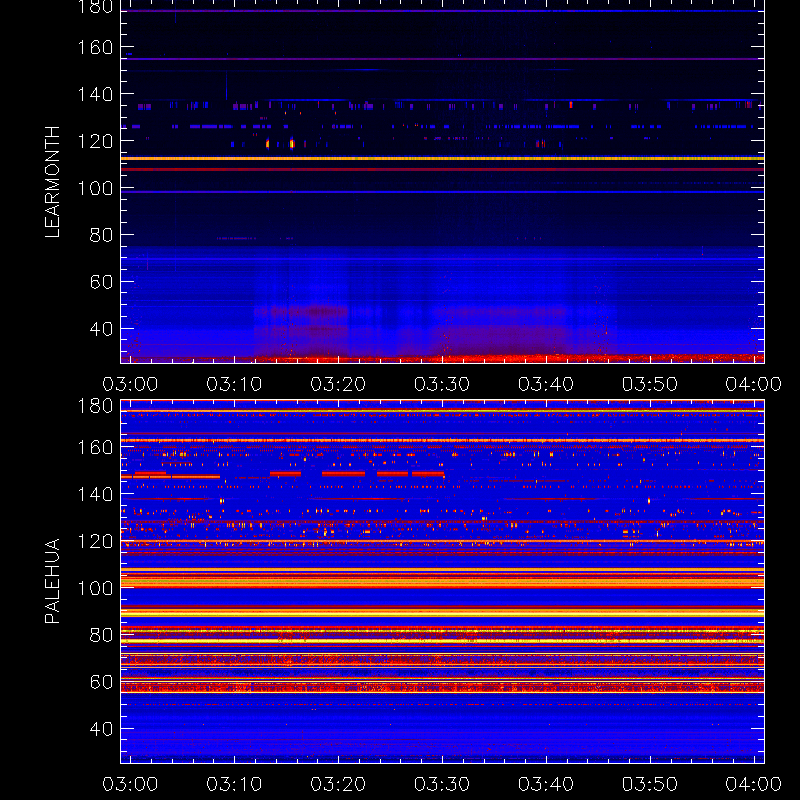Click the 120 tick label on the Learmonth plot
Image resolution: width=800 pixels, height=800 pixels.
[x=95, y=141]
